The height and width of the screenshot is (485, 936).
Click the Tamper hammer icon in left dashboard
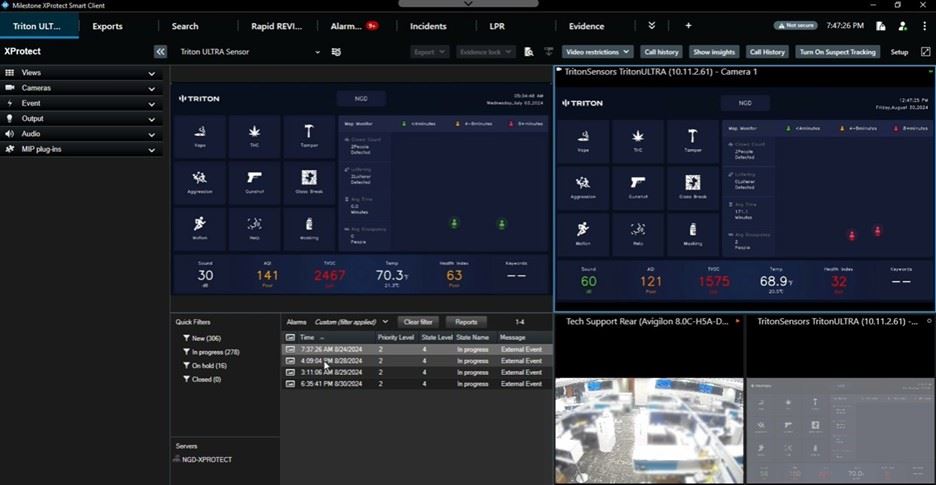308,132
